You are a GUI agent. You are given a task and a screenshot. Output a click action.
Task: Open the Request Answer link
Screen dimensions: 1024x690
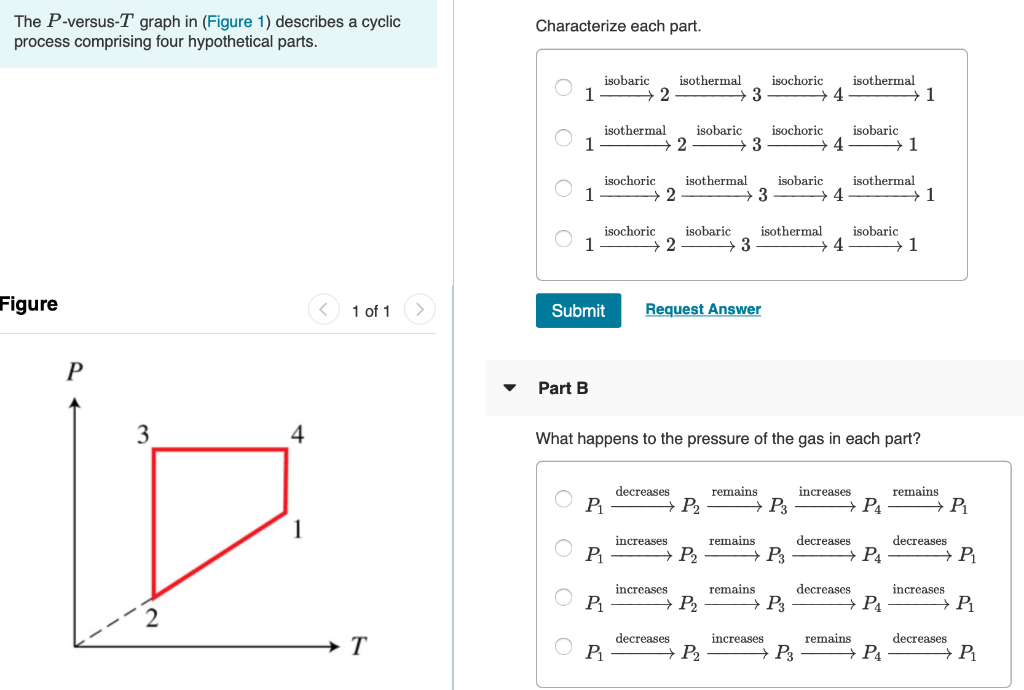pyautogui.click(x=702, y=309)
